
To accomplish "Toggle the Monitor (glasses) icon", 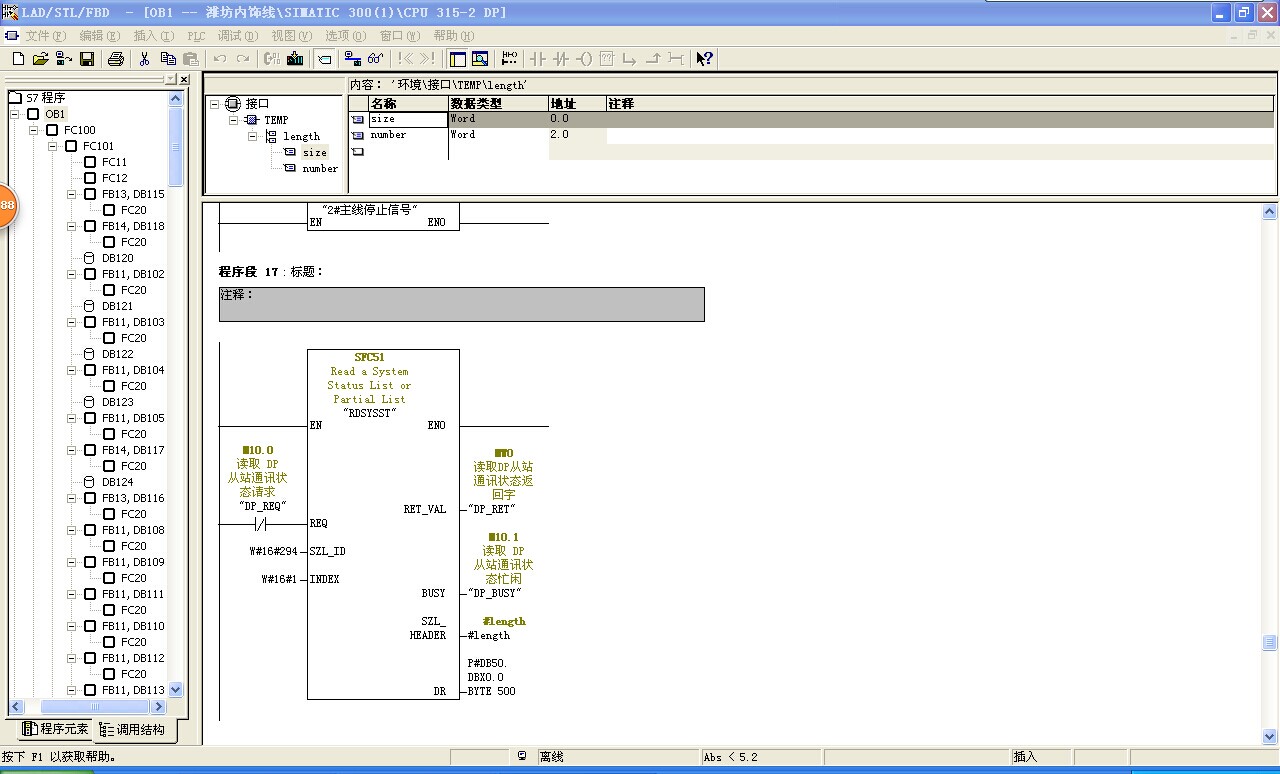I will point(375,59).
